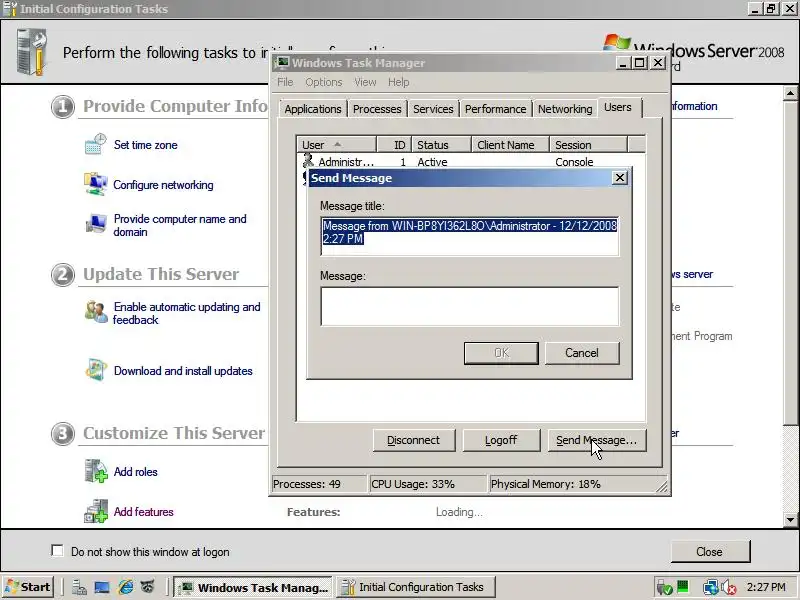Click the 2:27 PM taskbar clock
Viewport: 800px width, 600px height.
click(766, 587)
